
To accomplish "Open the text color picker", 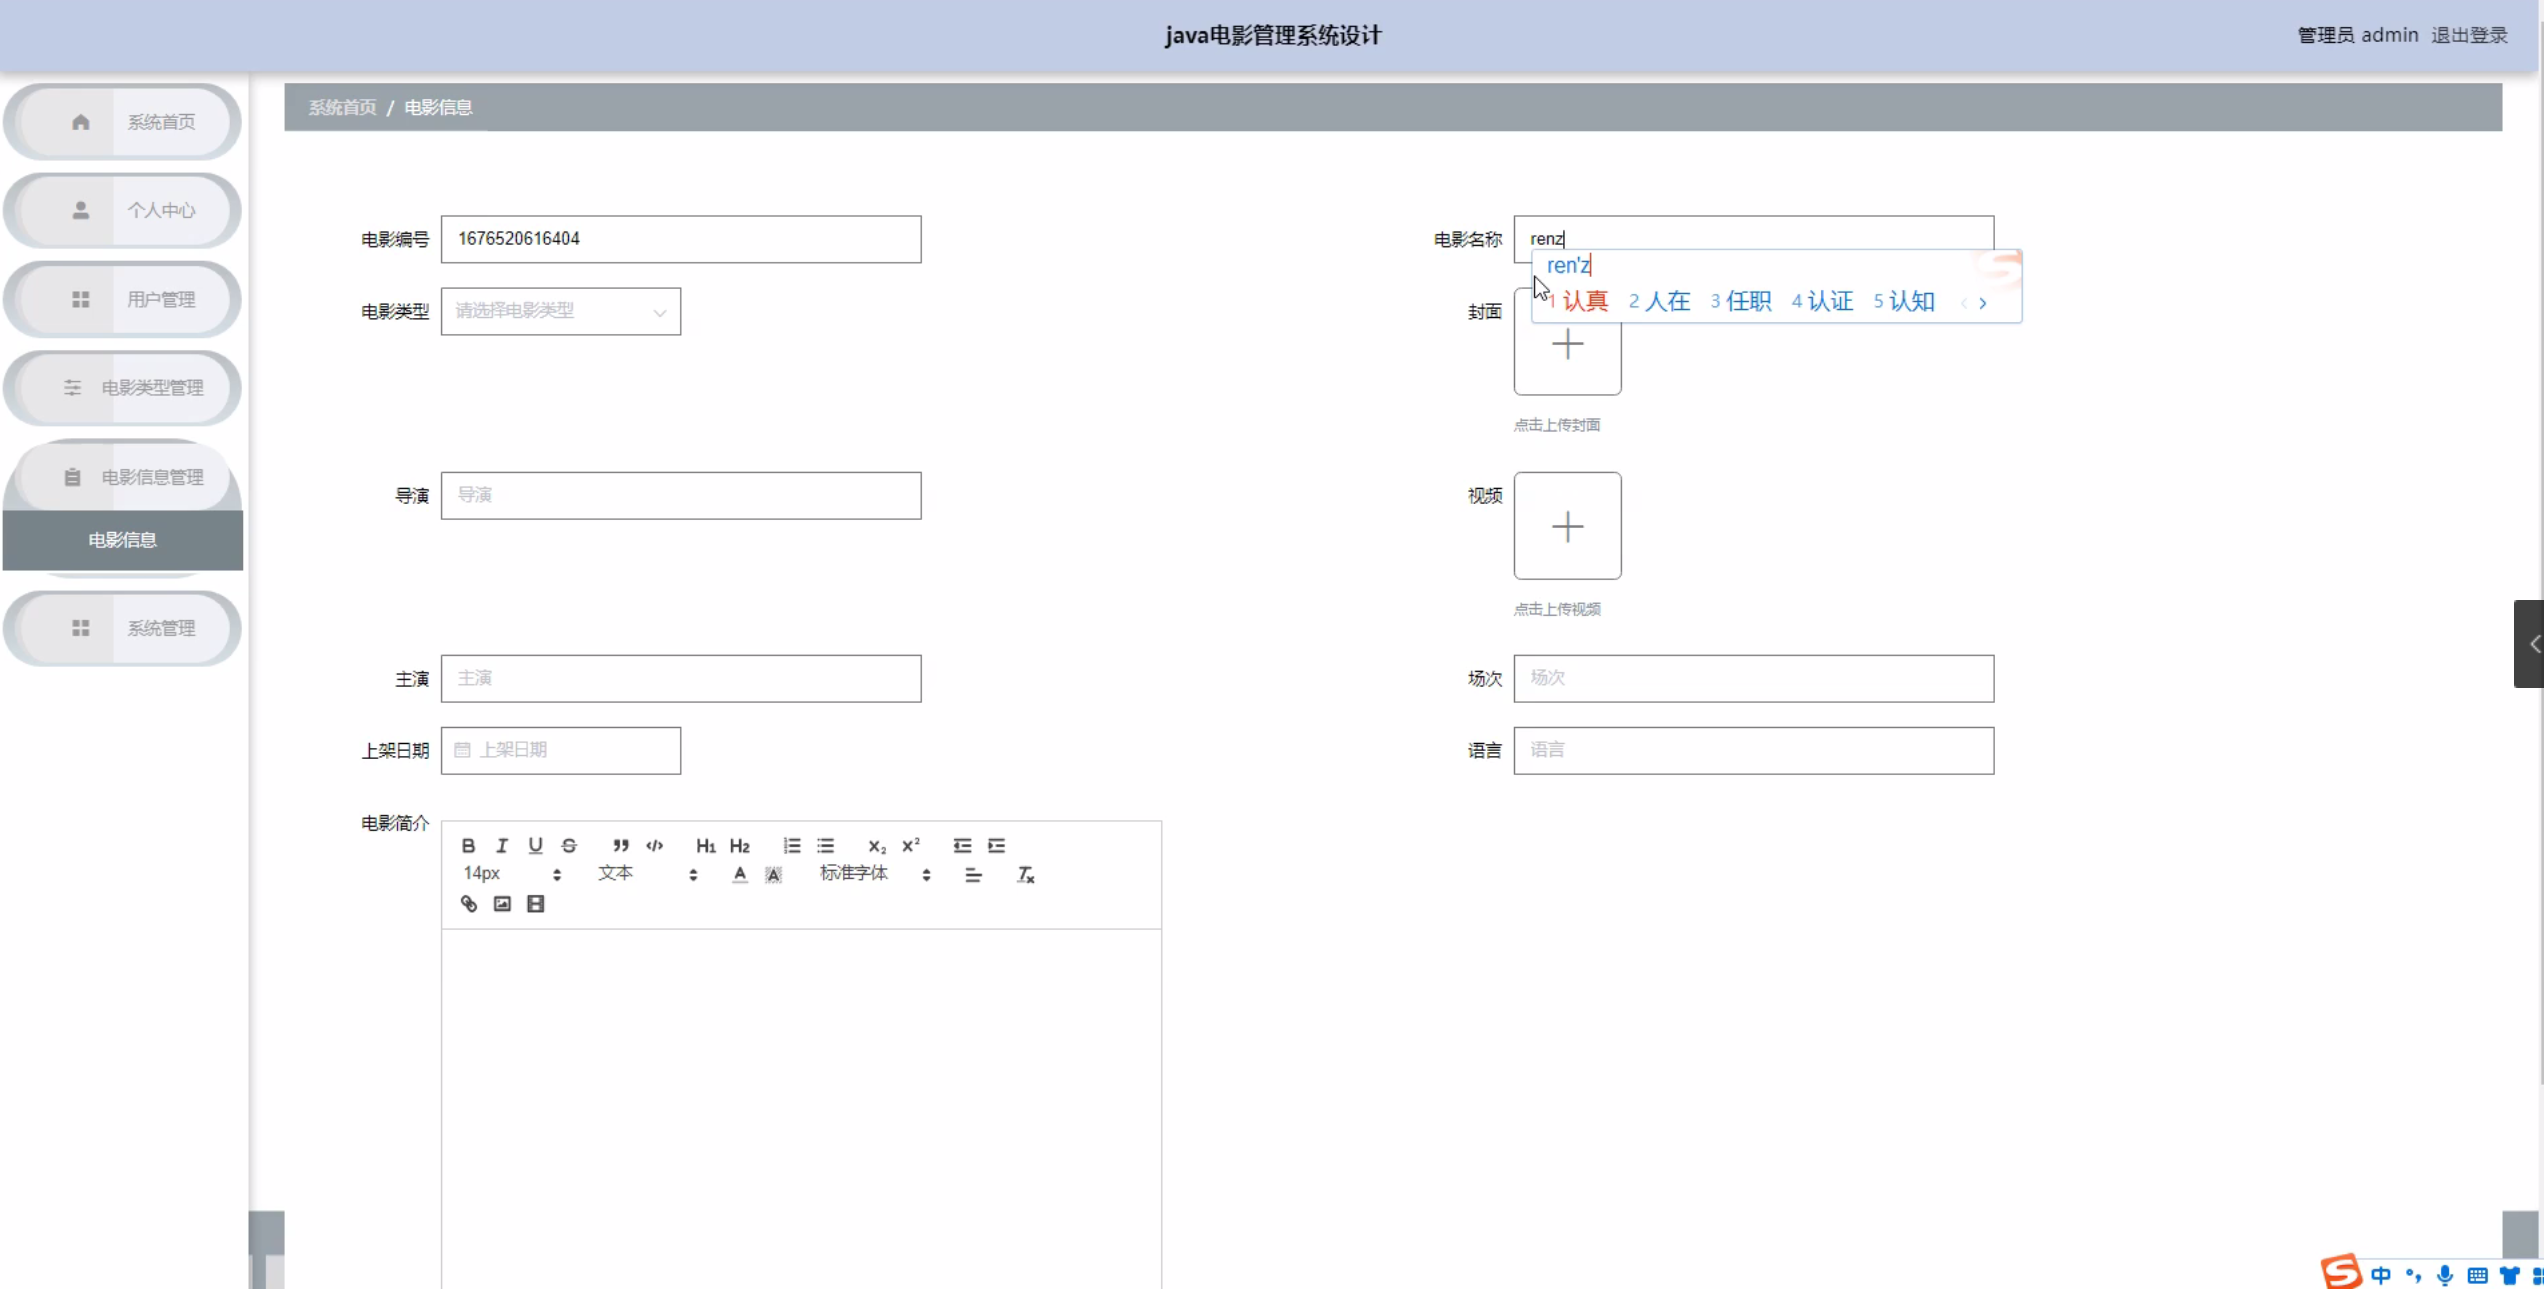I will [740, 875].
